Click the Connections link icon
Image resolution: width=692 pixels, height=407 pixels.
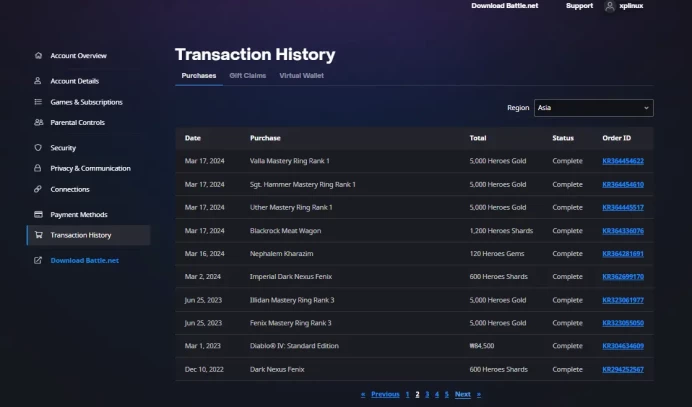click(x=38, y=189)
